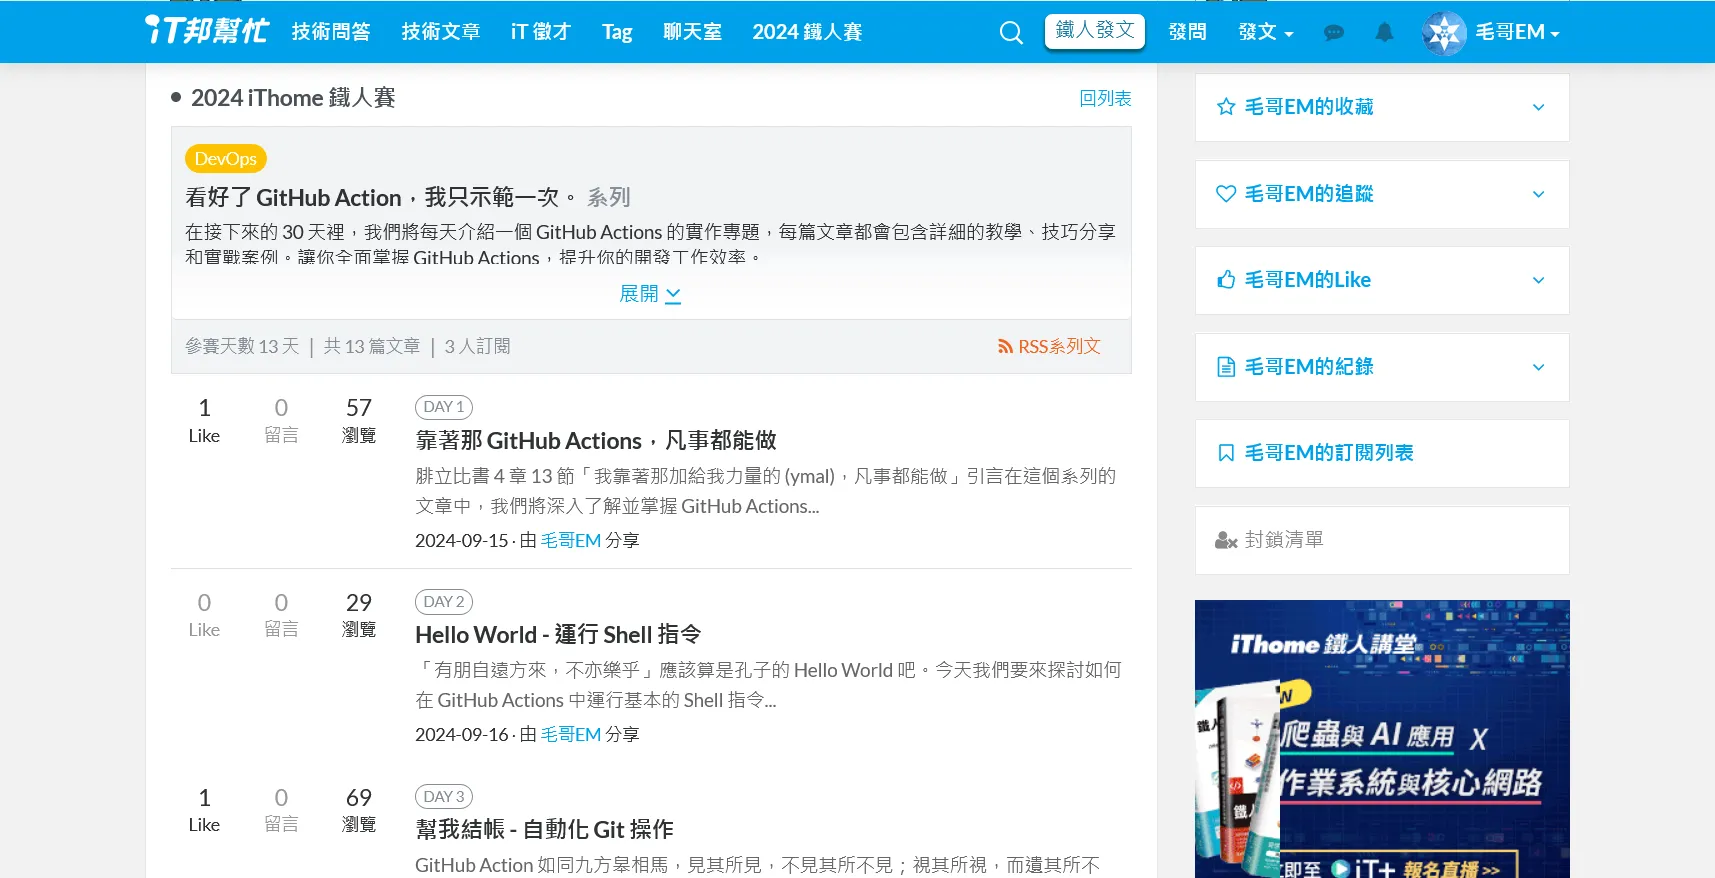This screenshot has height=878, width=1715.
Task: Click the 69 瀏覽 count
Action: [359, 810]
